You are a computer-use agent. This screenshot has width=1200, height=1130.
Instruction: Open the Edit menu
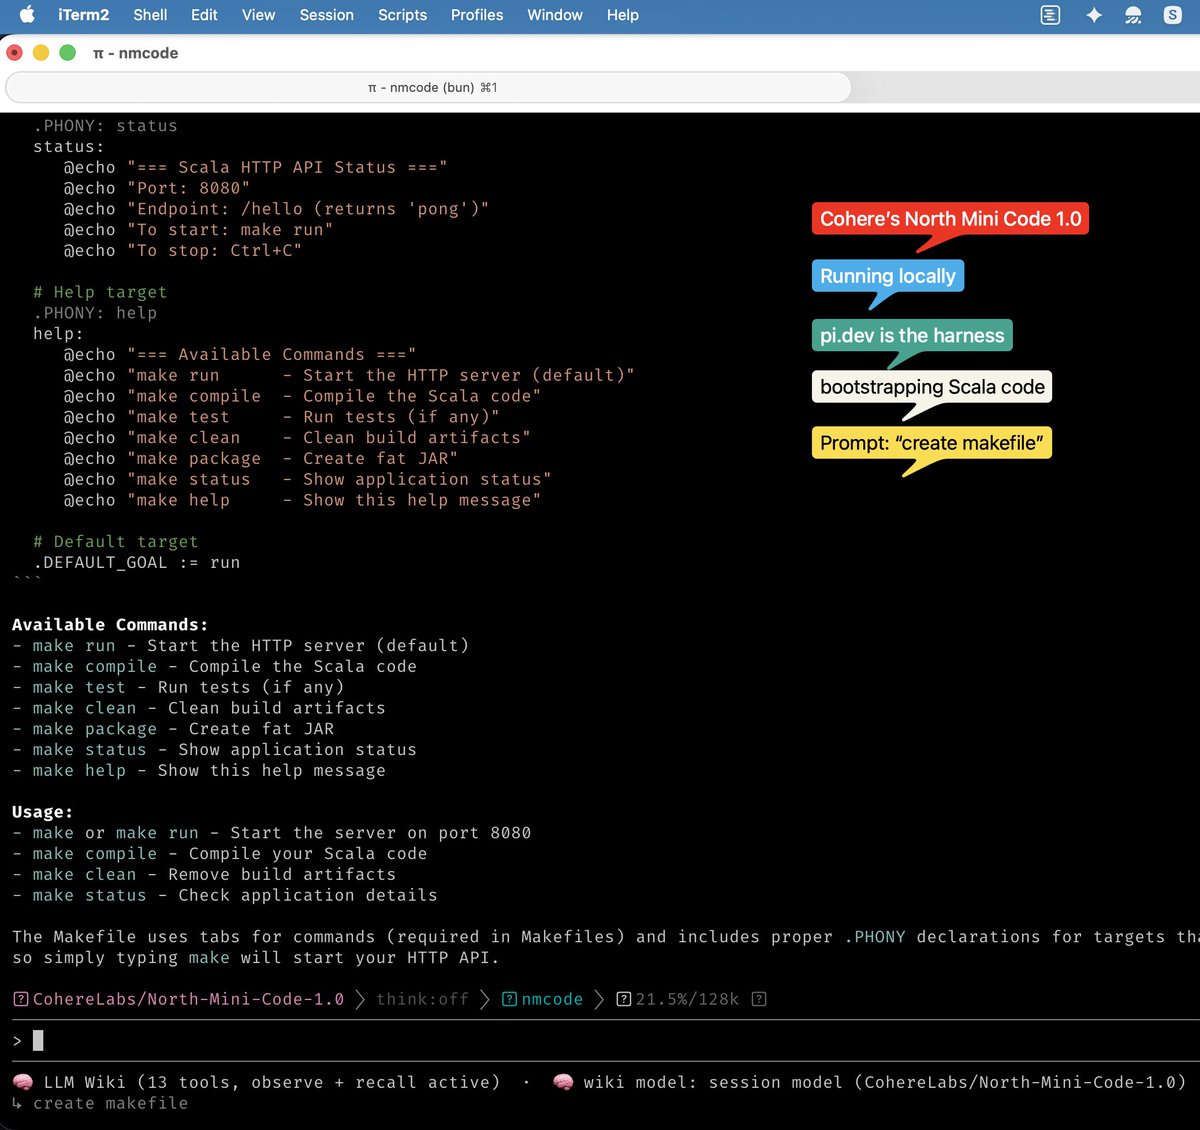pyautogui.click(x=204, y=15)
